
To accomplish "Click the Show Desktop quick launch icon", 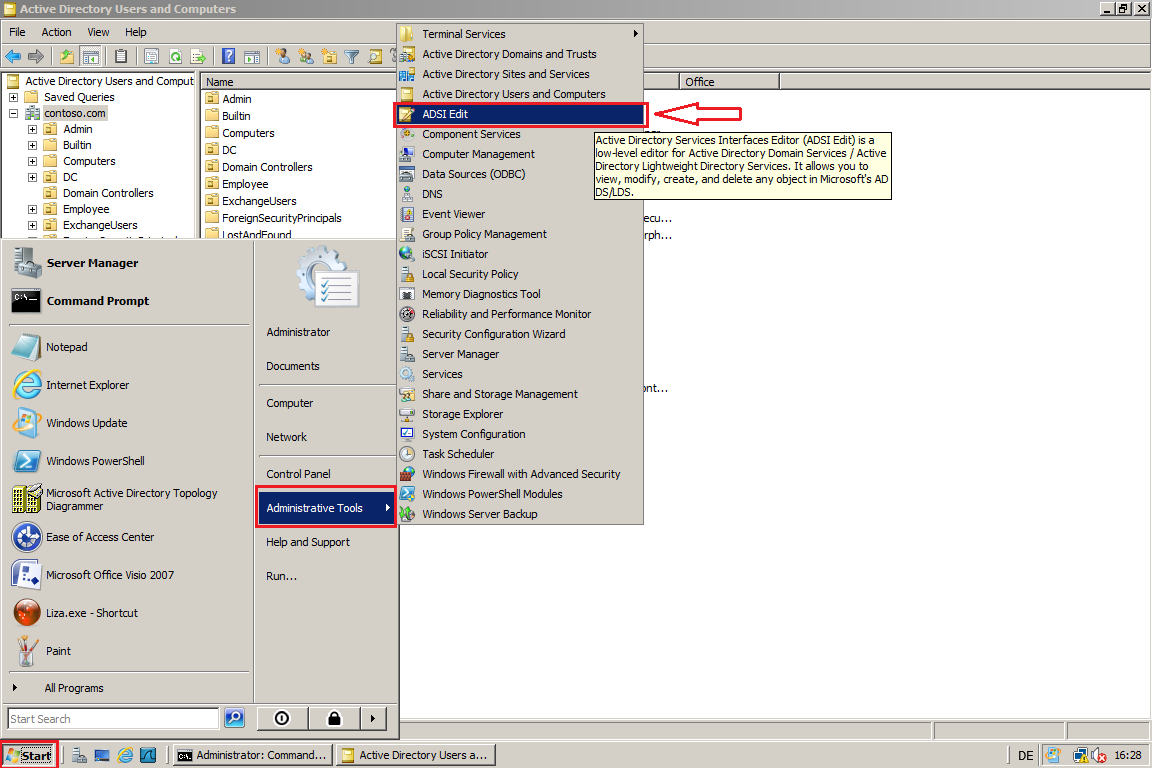I will [102, 755].
